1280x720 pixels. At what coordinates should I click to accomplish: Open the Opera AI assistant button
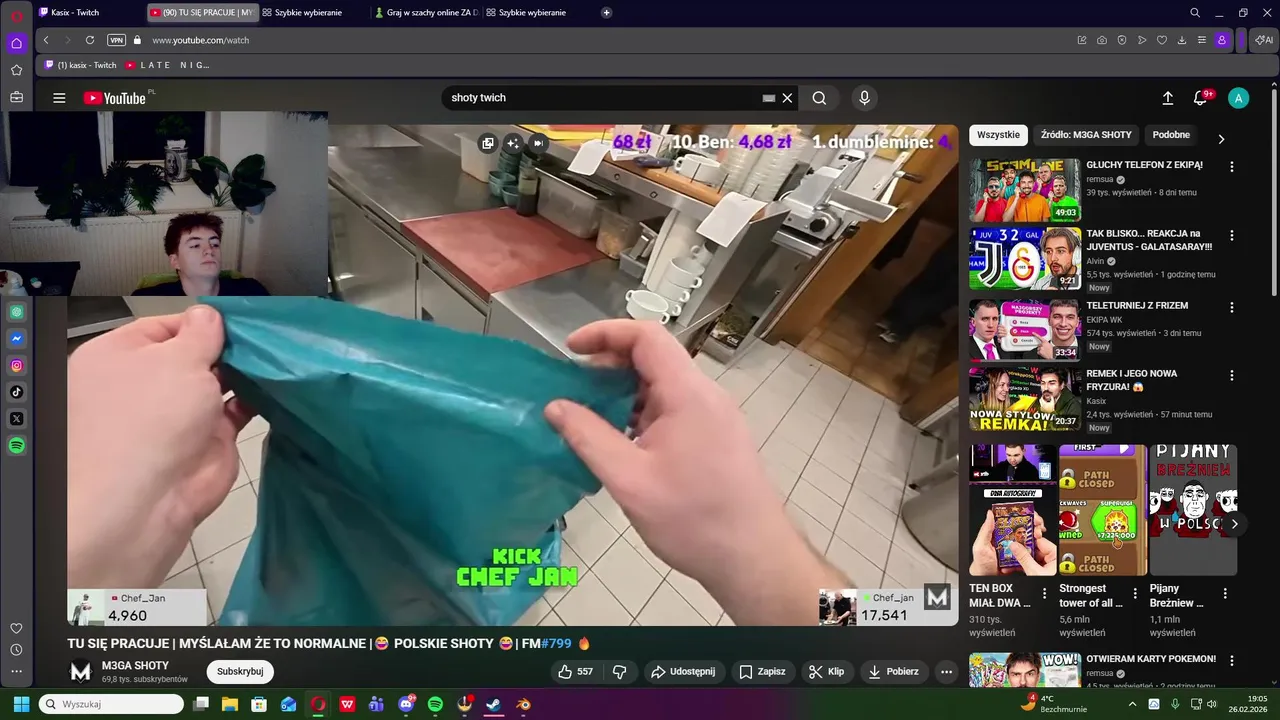point(1264,40)
